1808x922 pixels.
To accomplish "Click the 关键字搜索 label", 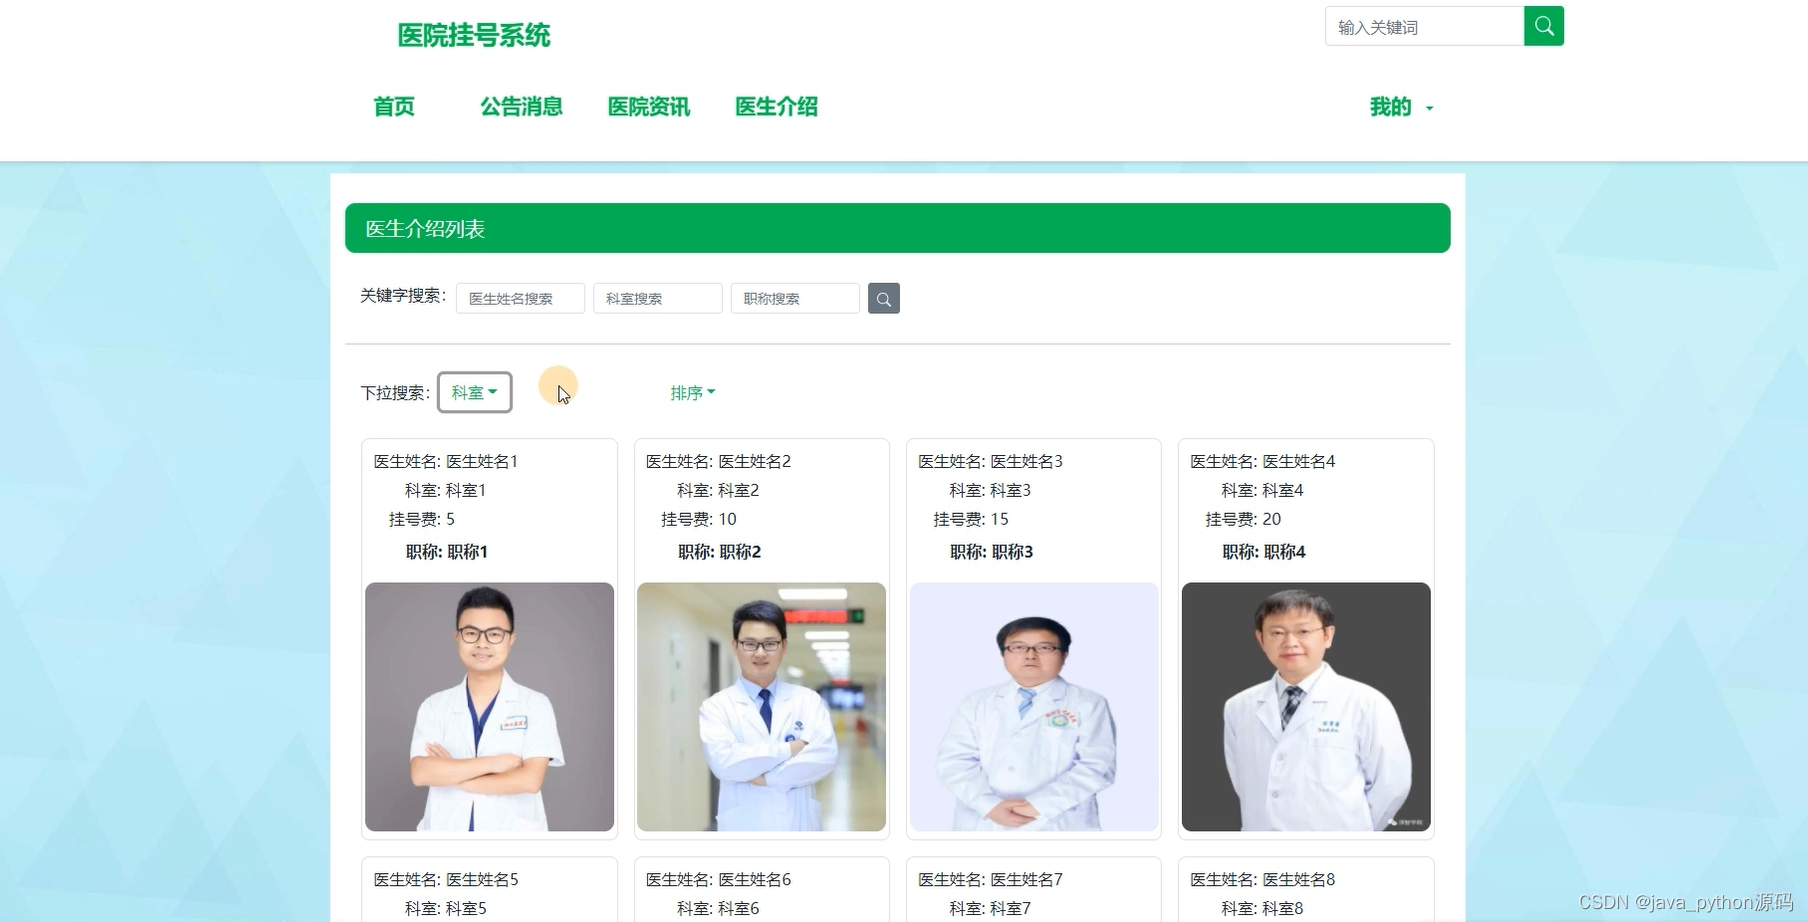I will 403,296.
